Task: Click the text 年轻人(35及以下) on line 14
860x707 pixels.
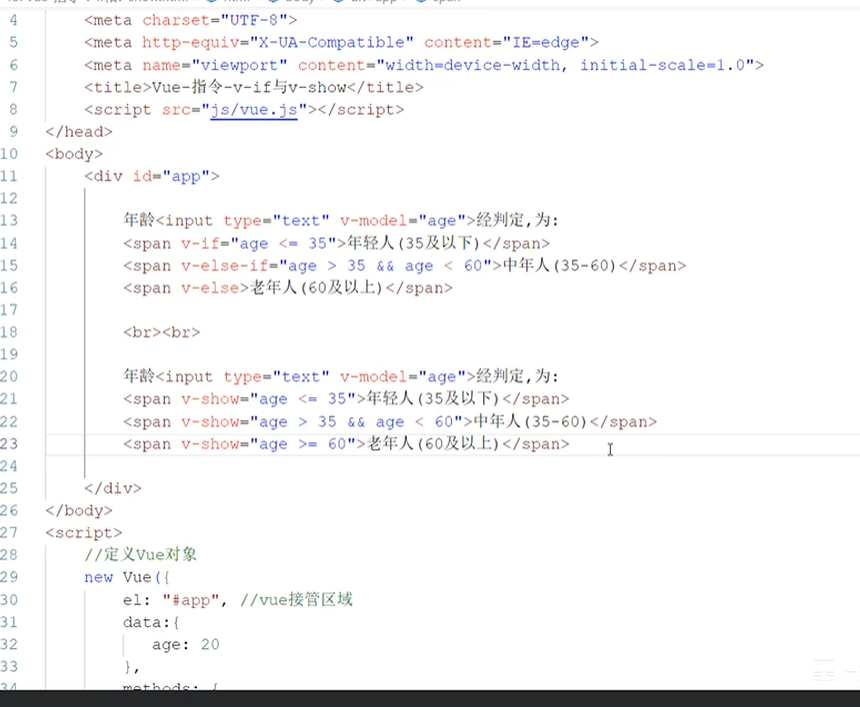Action: 414,243
